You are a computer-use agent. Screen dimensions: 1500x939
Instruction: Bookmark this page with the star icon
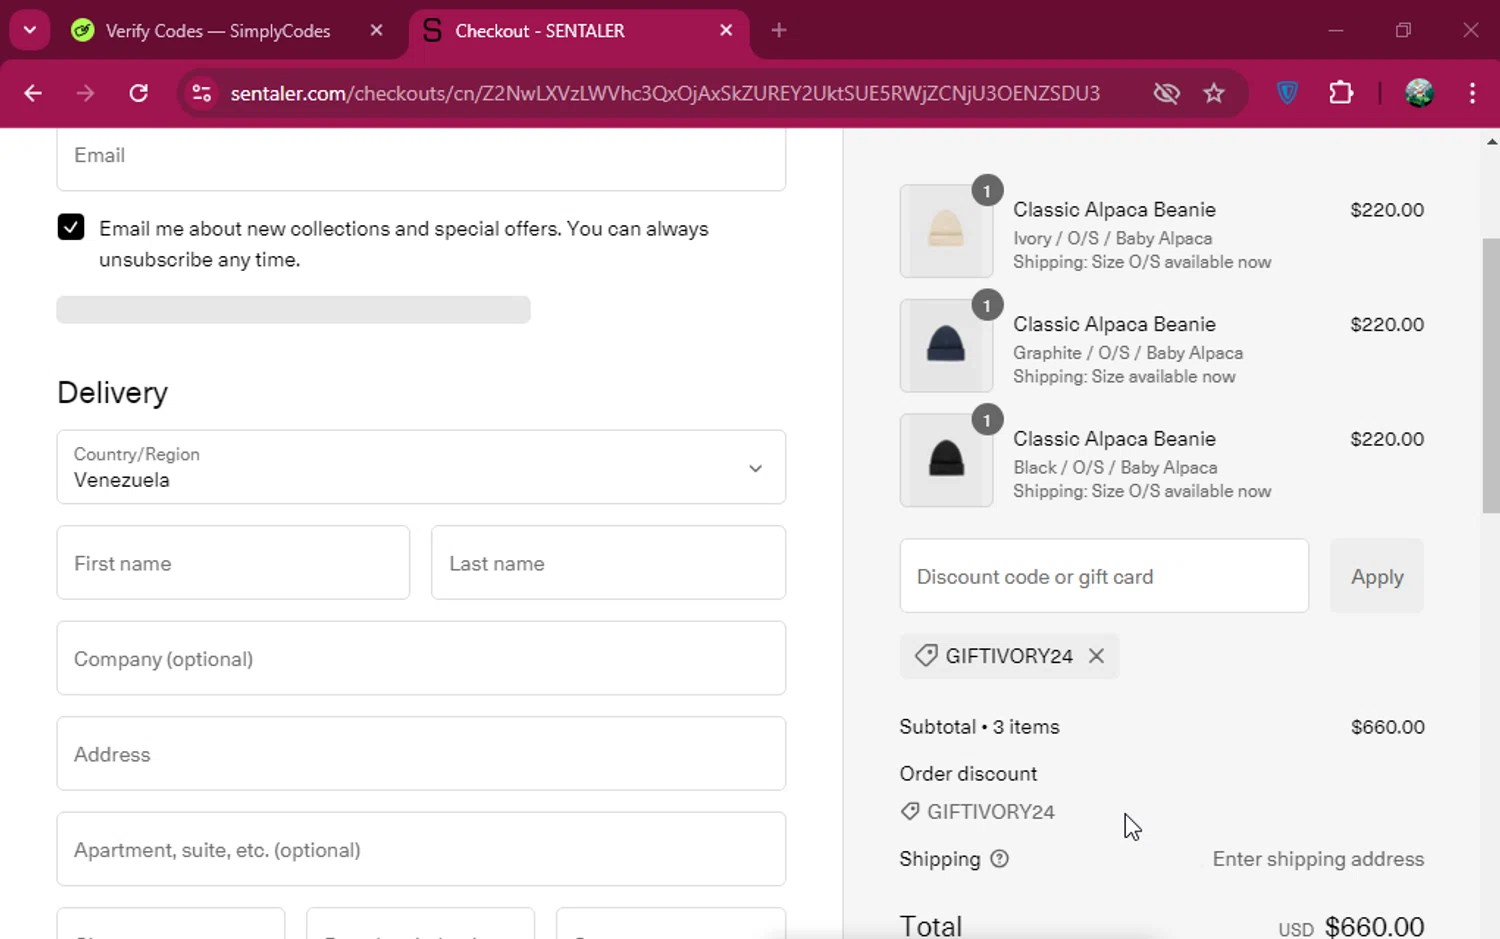click(1214, 93)
